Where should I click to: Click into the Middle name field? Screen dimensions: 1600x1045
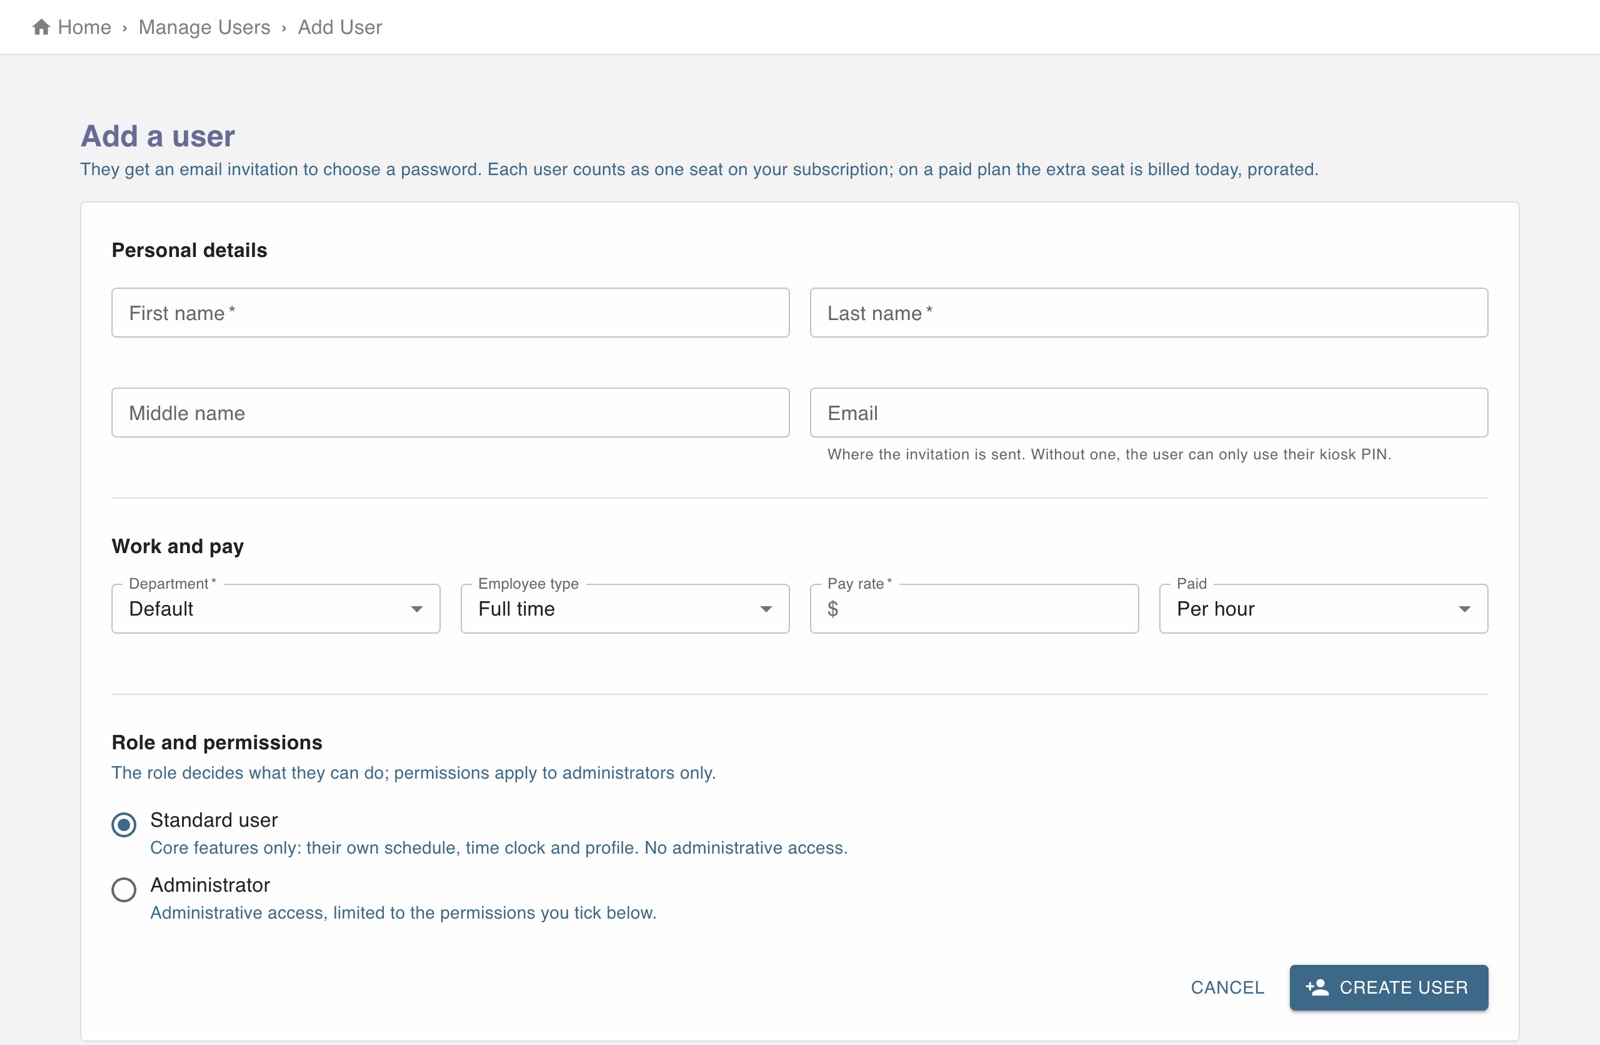click(451, 413)
